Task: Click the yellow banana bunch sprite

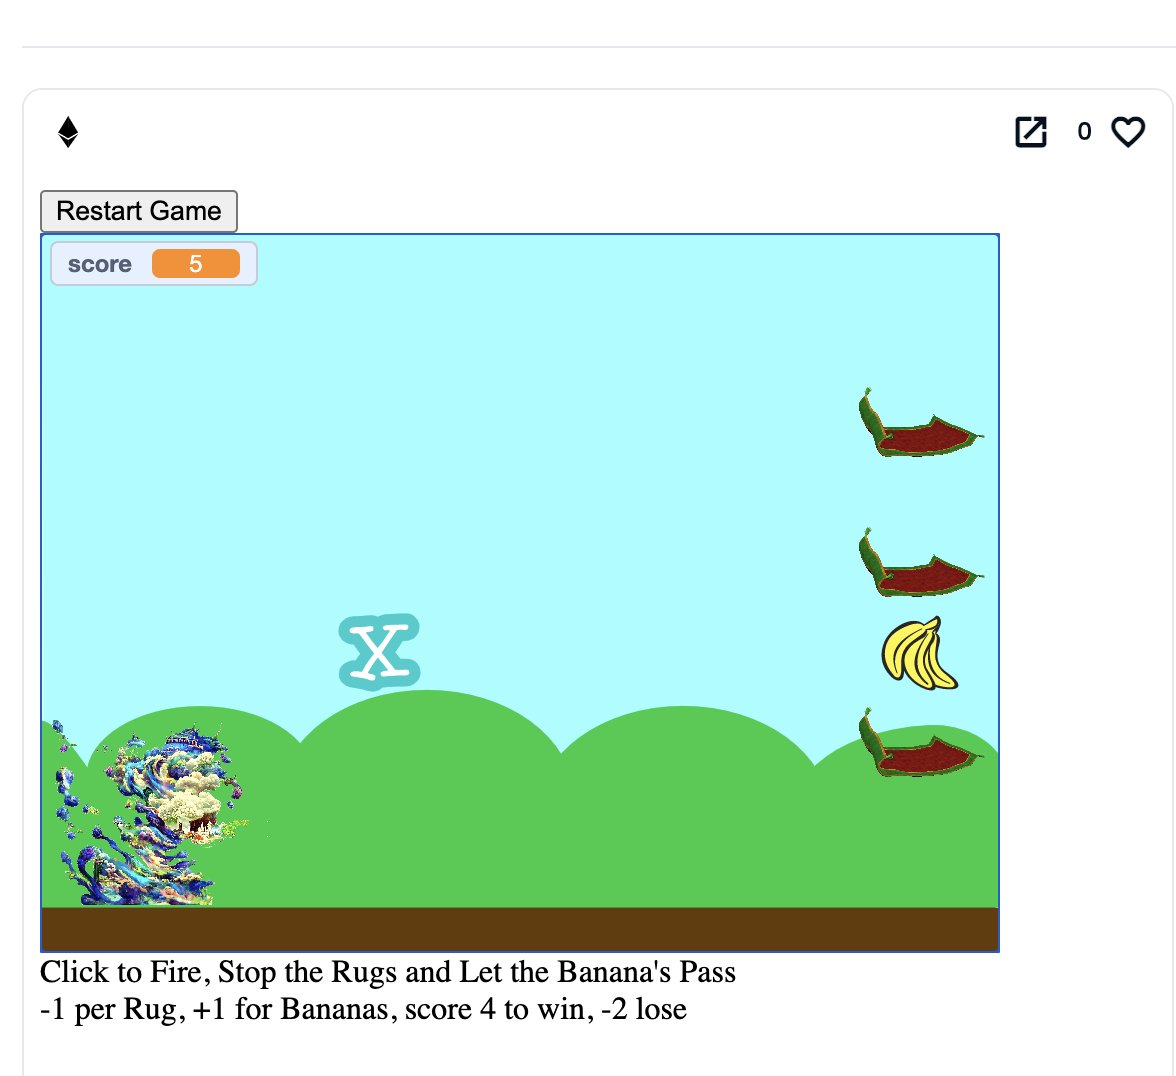Action: point(919,653)
